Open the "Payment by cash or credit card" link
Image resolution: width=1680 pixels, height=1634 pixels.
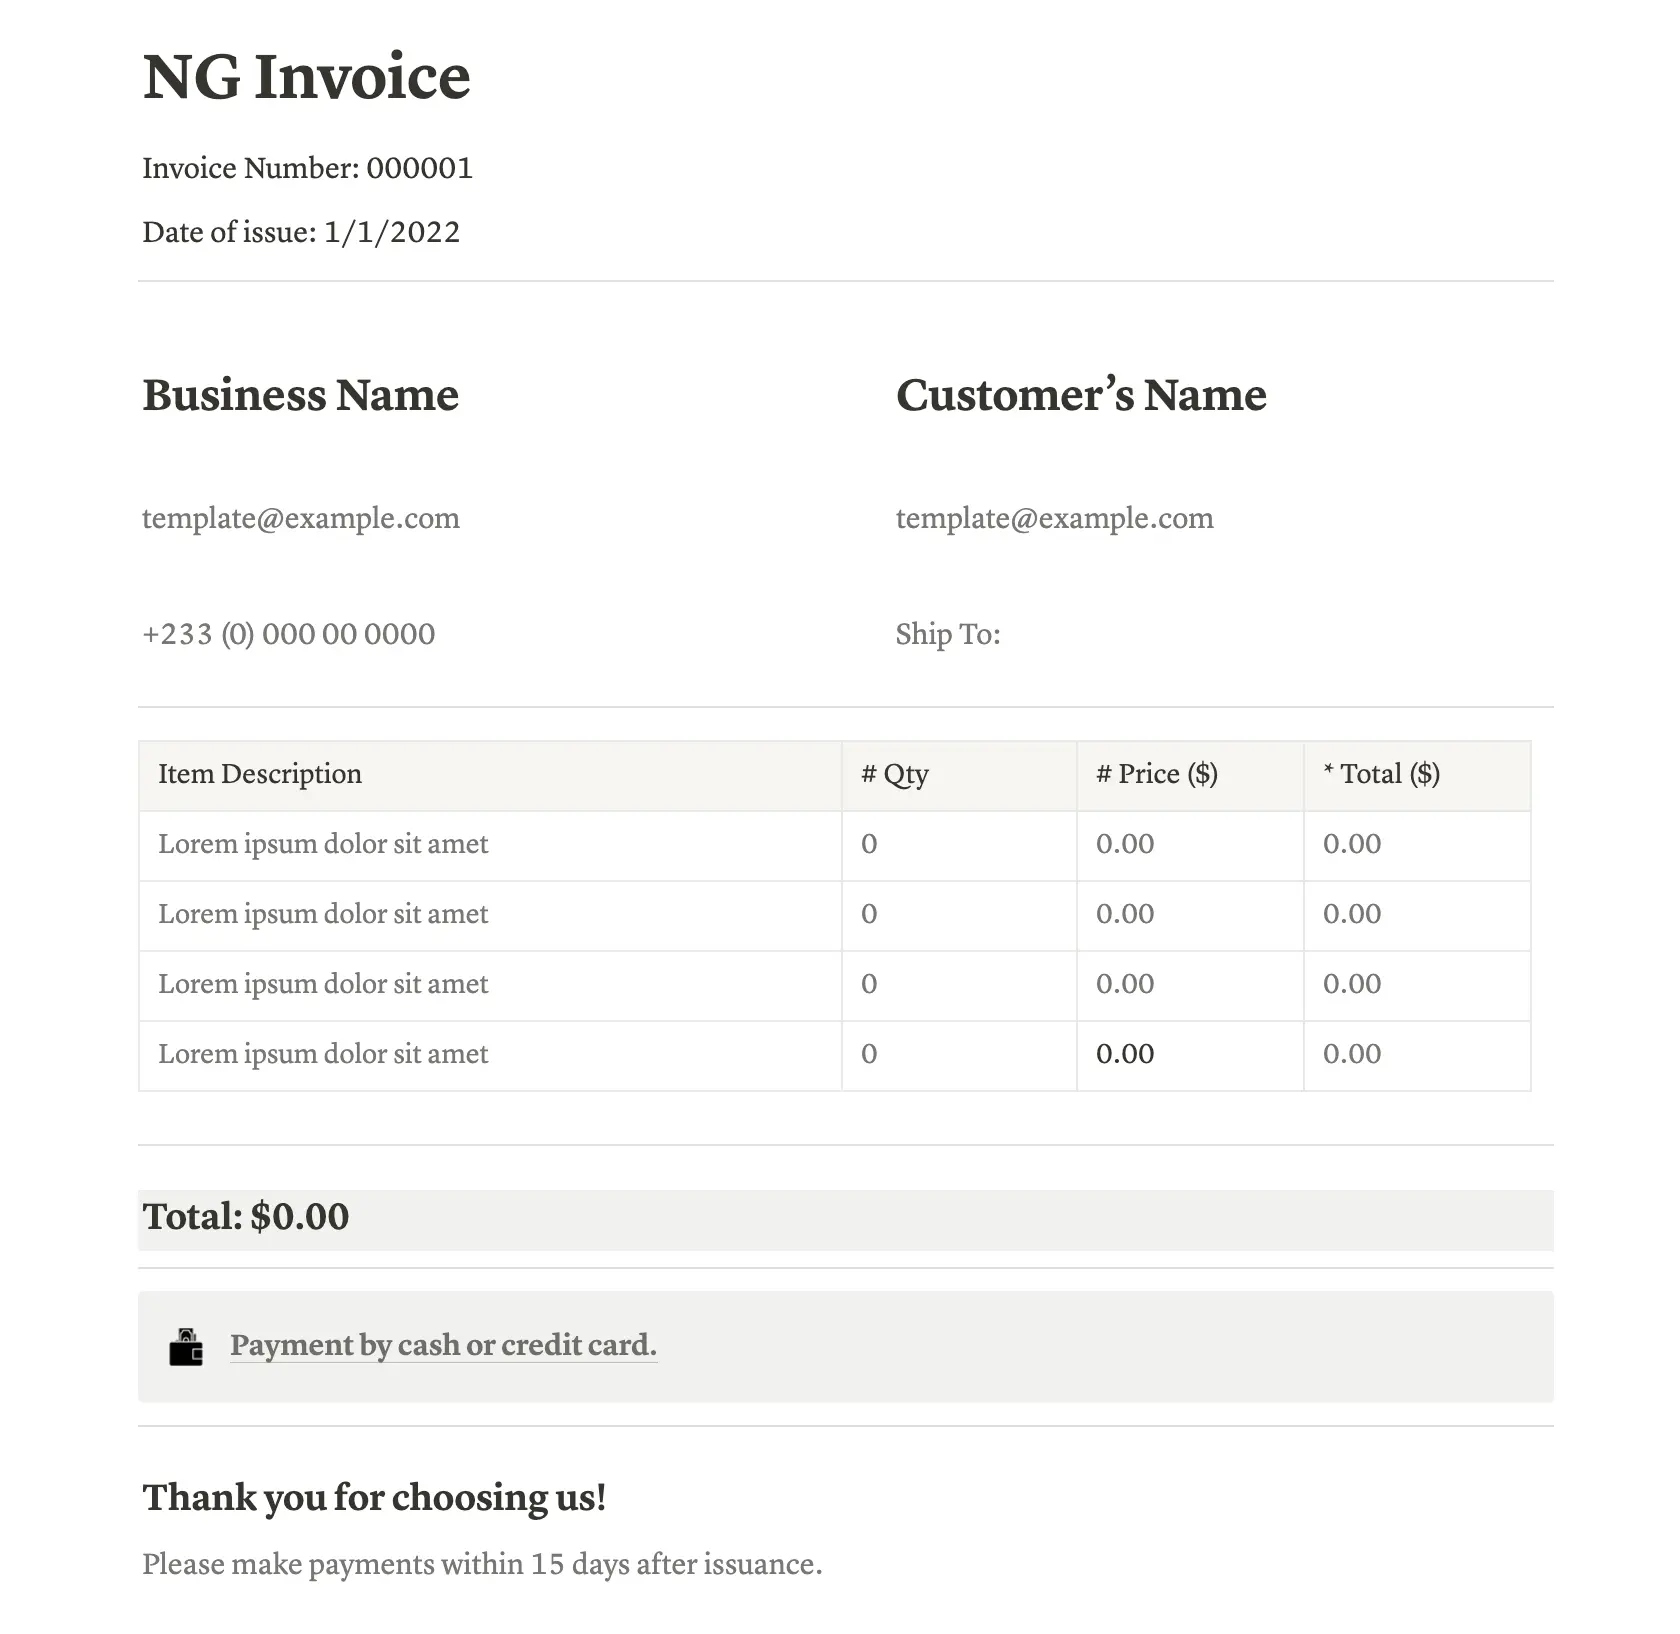tap(443, 1345)
